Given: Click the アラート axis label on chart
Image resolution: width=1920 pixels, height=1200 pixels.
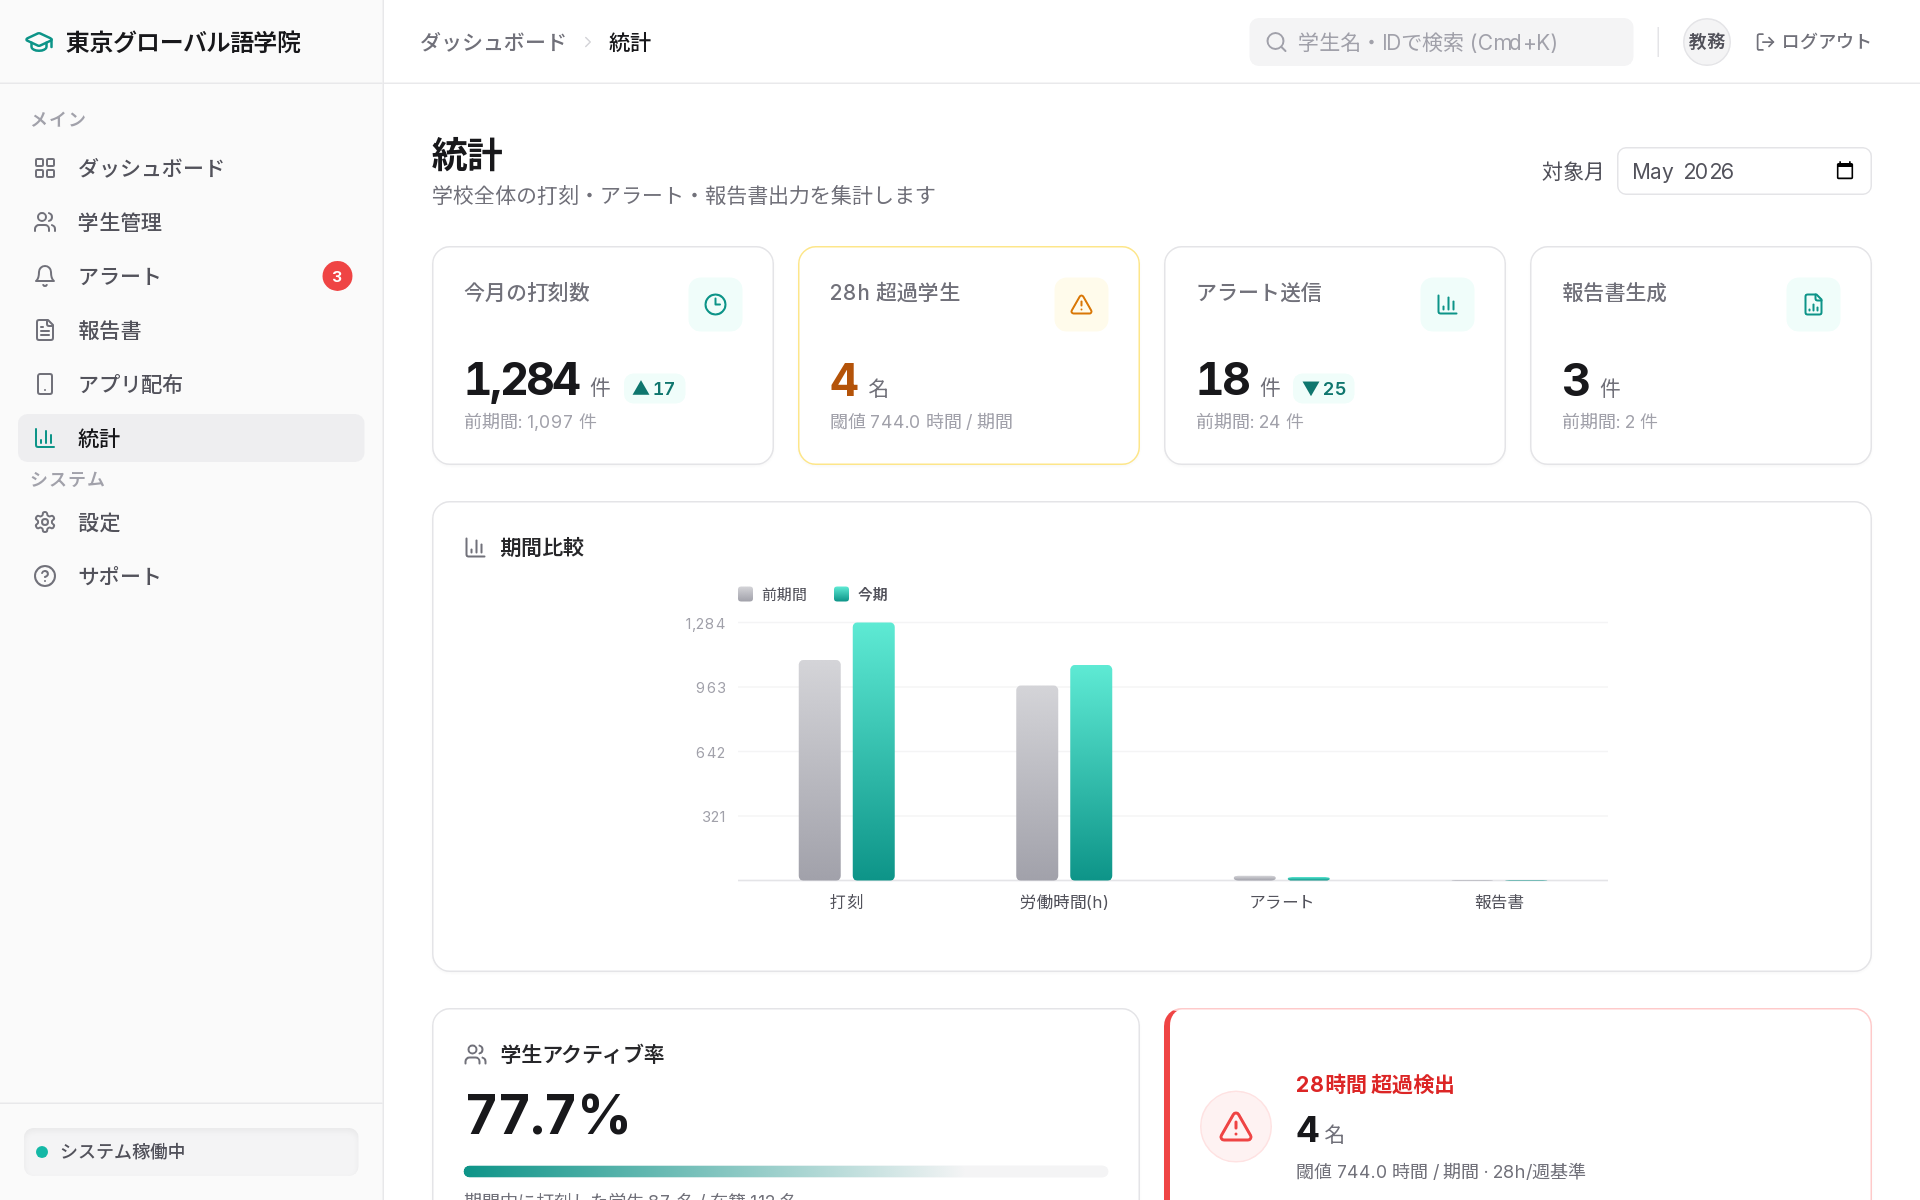Looking at the screenshot, I should (x=1281, y=902).
